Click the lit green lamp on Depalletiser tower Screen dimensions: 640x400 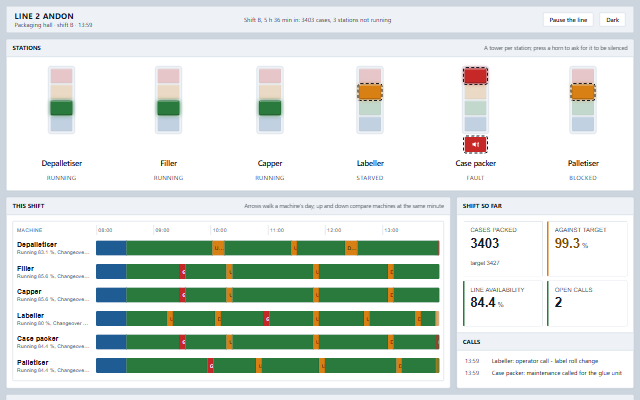(62, 108)
